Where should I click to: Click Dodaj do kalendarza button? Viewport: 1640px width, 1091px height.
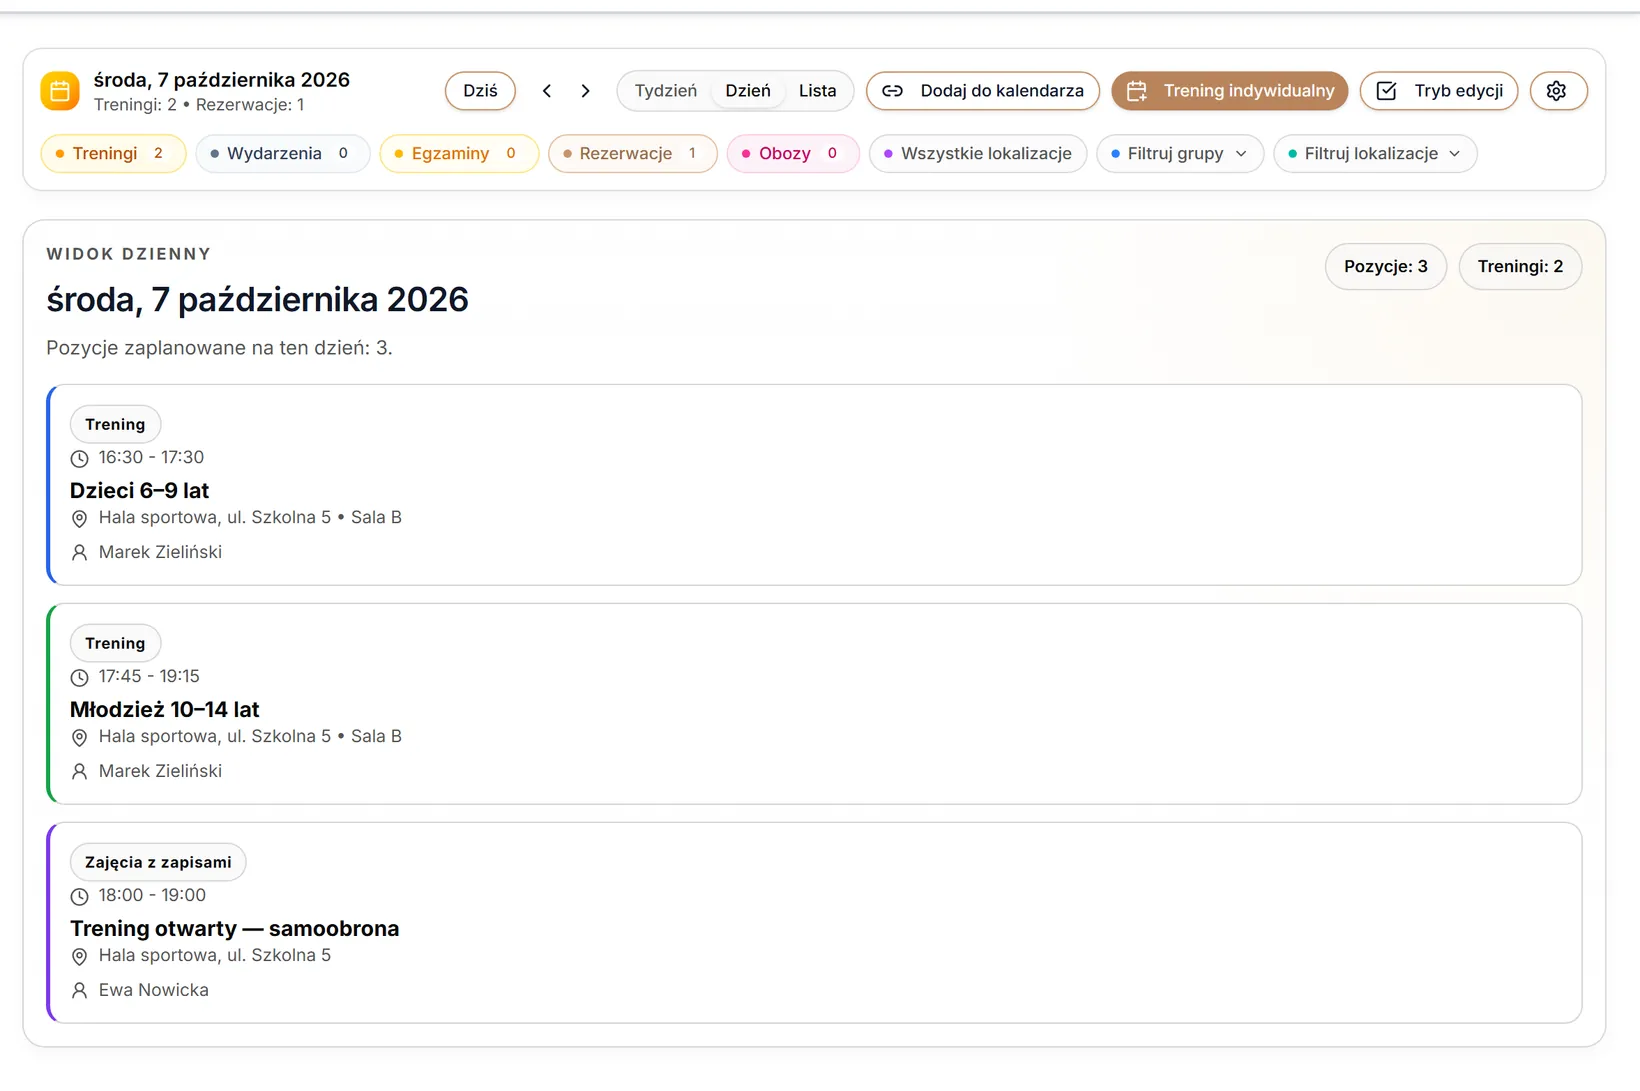pyautogui.click(x=983, y=91)
